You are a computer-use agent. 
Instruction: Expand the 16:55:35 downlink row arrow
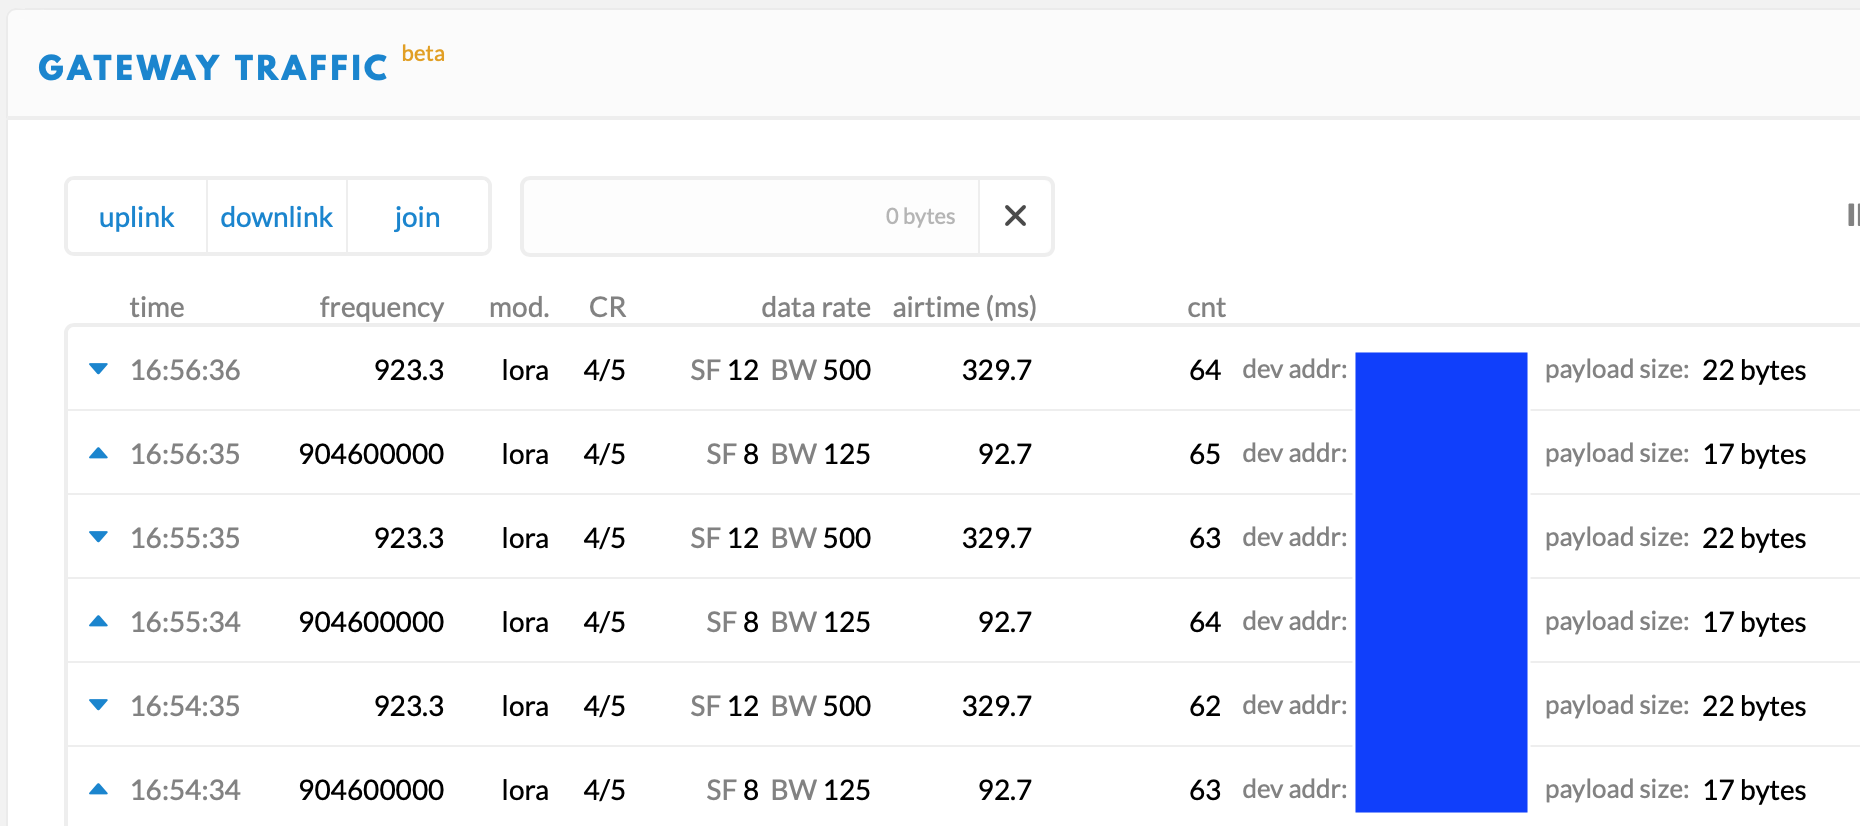[x=98, y=537]
